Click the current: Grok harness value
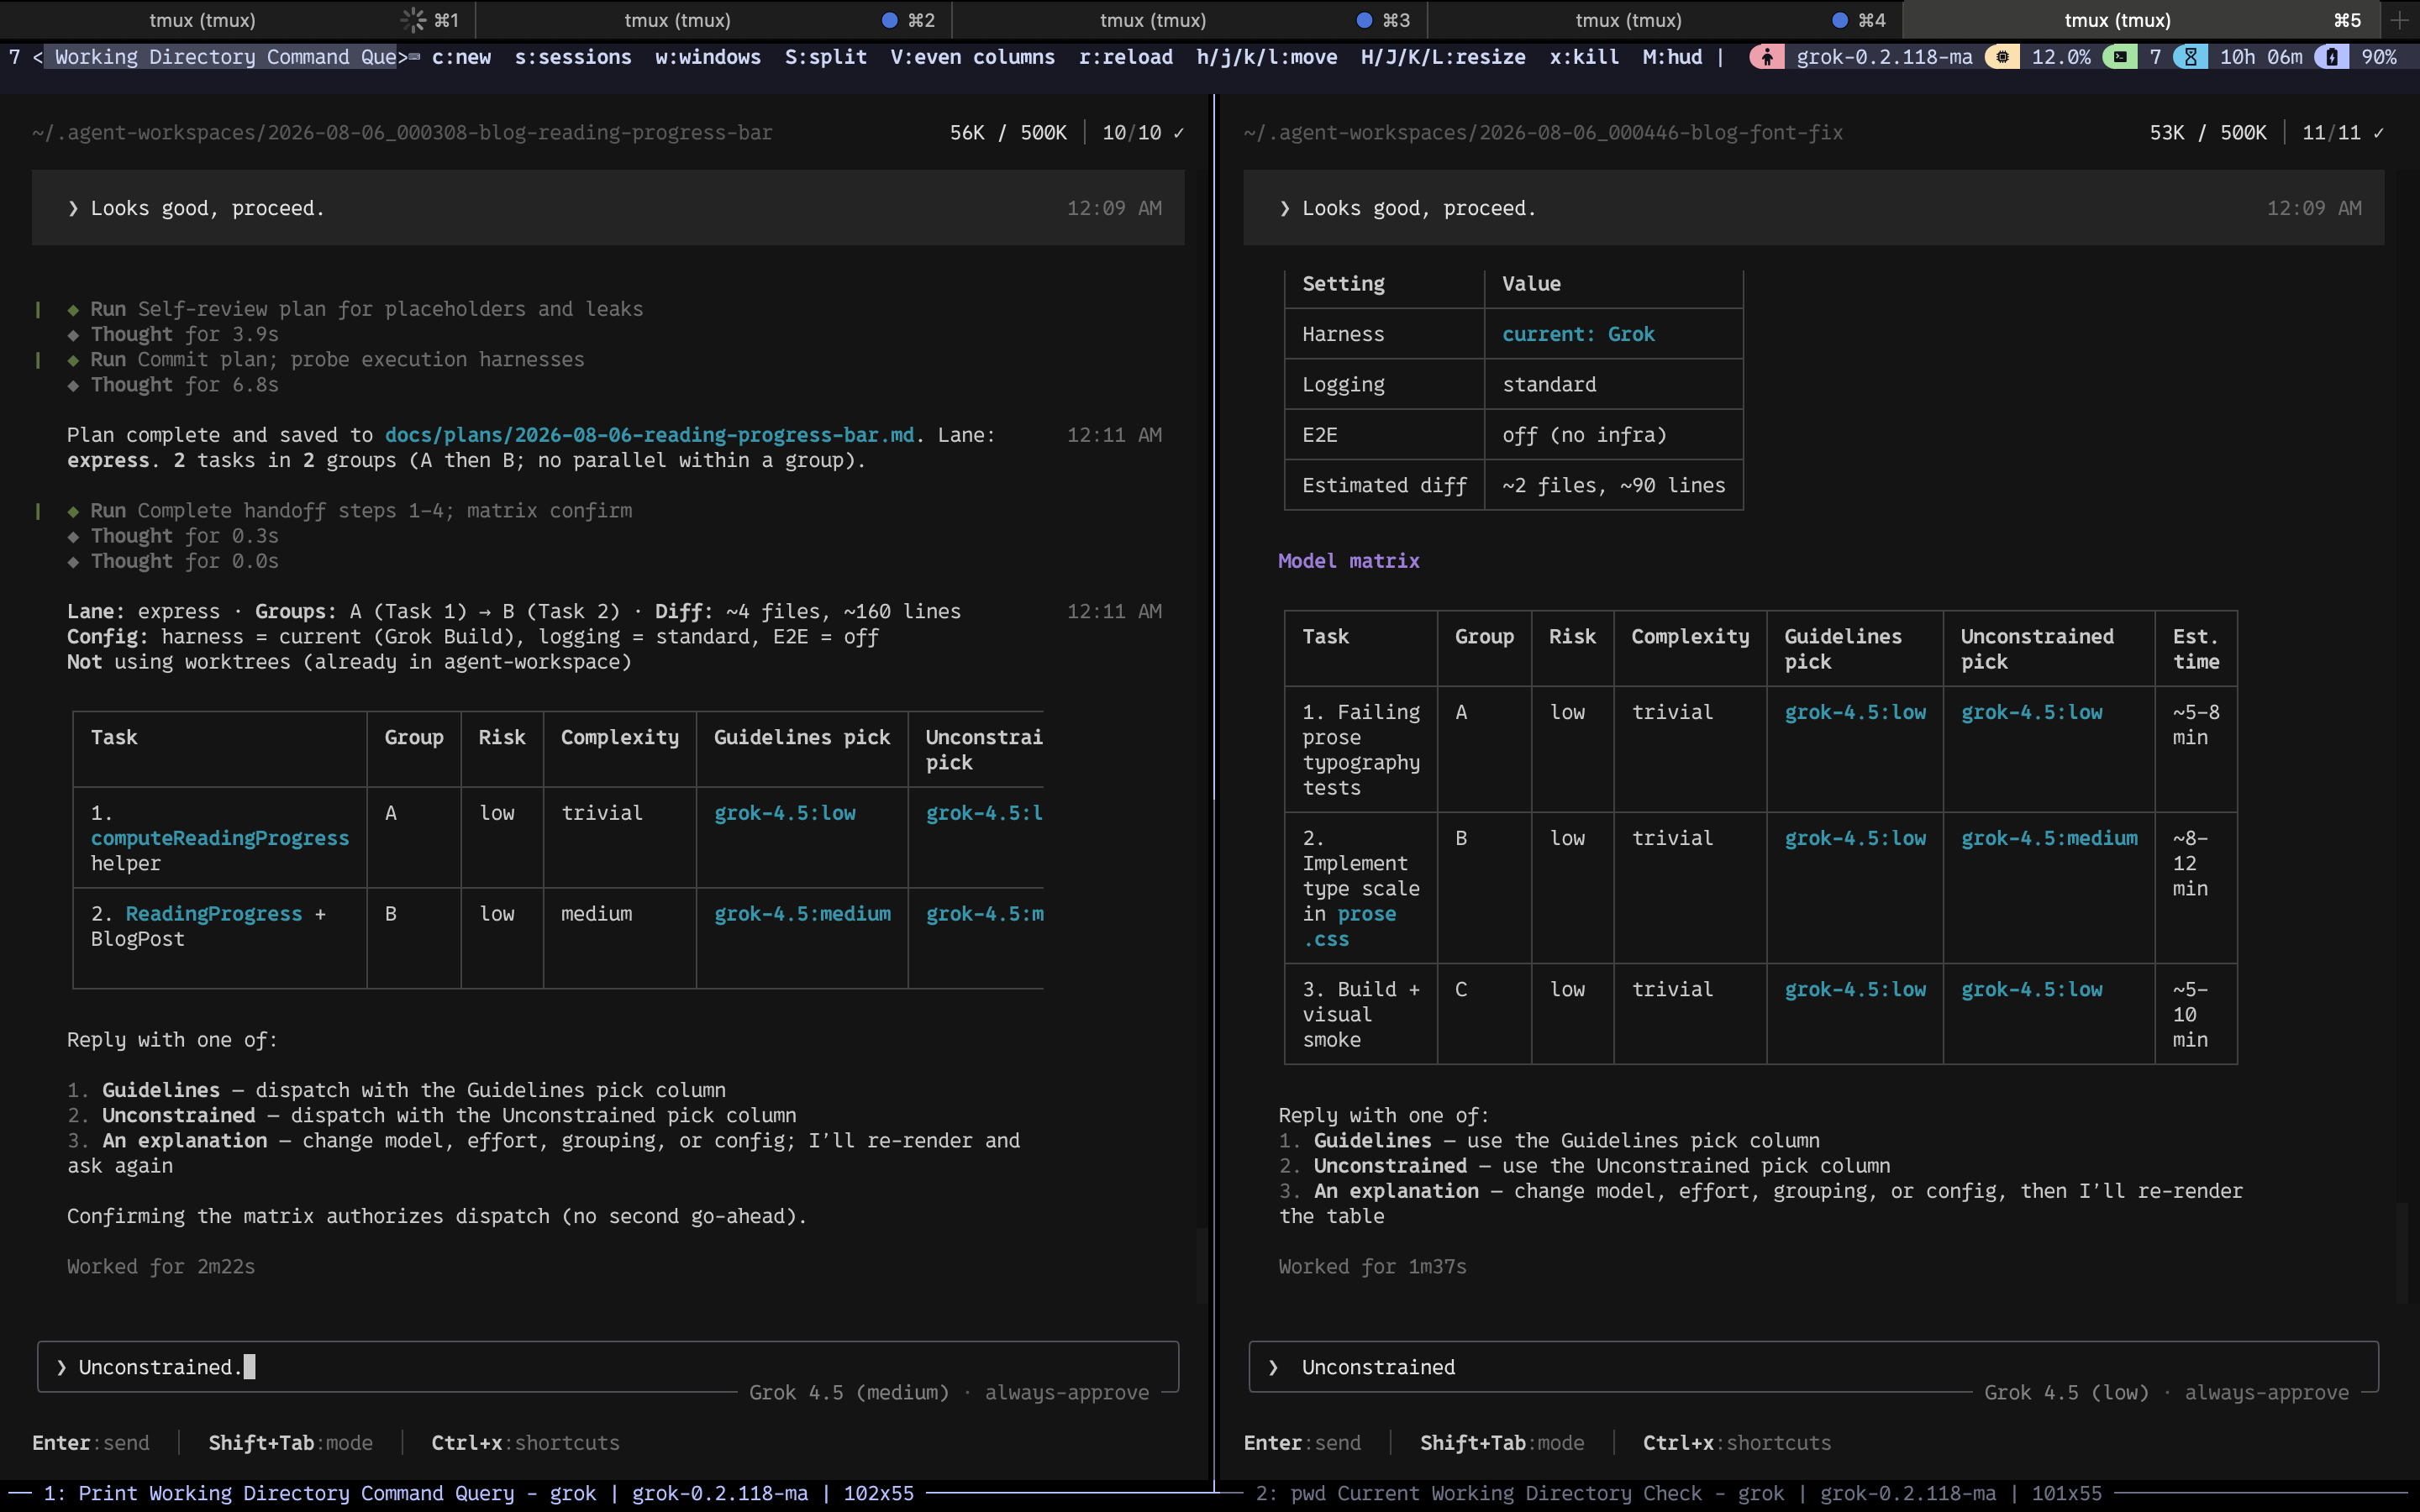The image size is (2420, 1512). [1578, 334]
